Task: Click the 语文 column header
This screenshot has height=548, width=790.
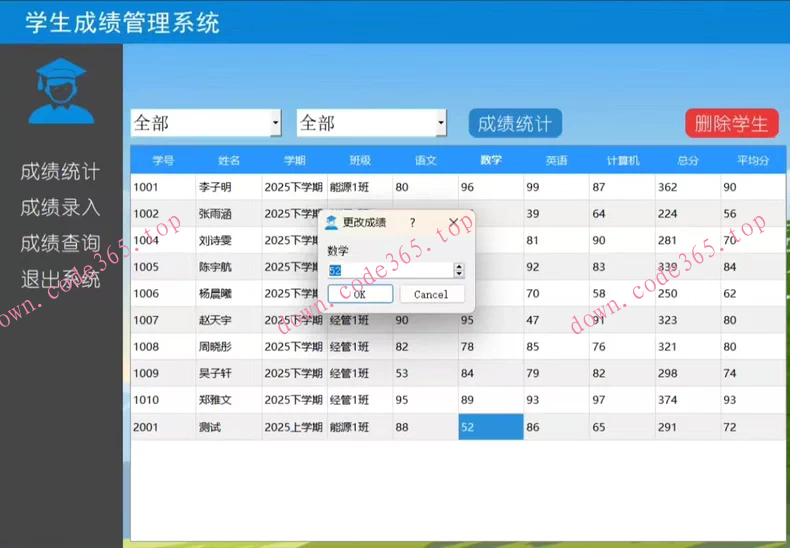Action: (x=425, y=161)
